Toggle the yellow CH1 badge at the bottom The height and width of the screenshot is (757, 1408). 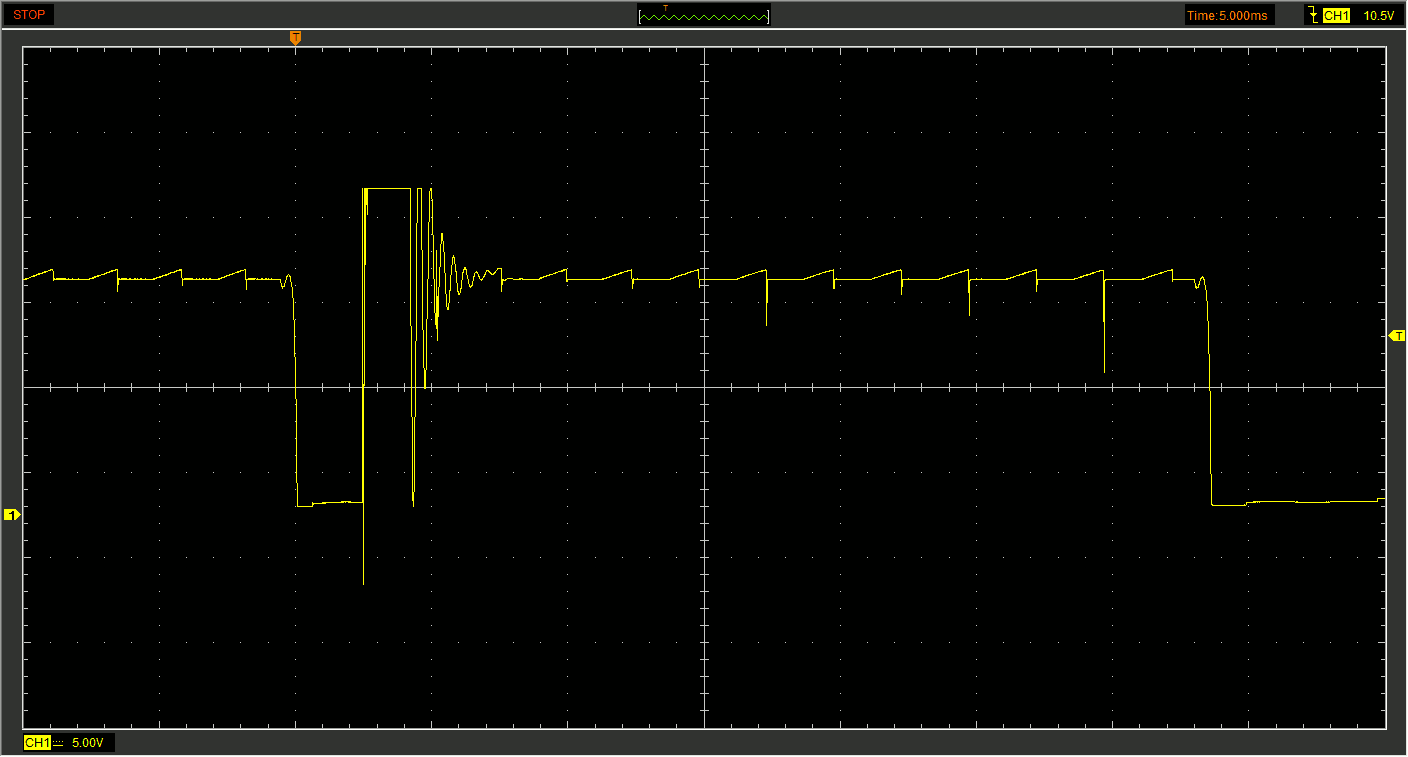(x=37, y=743)
